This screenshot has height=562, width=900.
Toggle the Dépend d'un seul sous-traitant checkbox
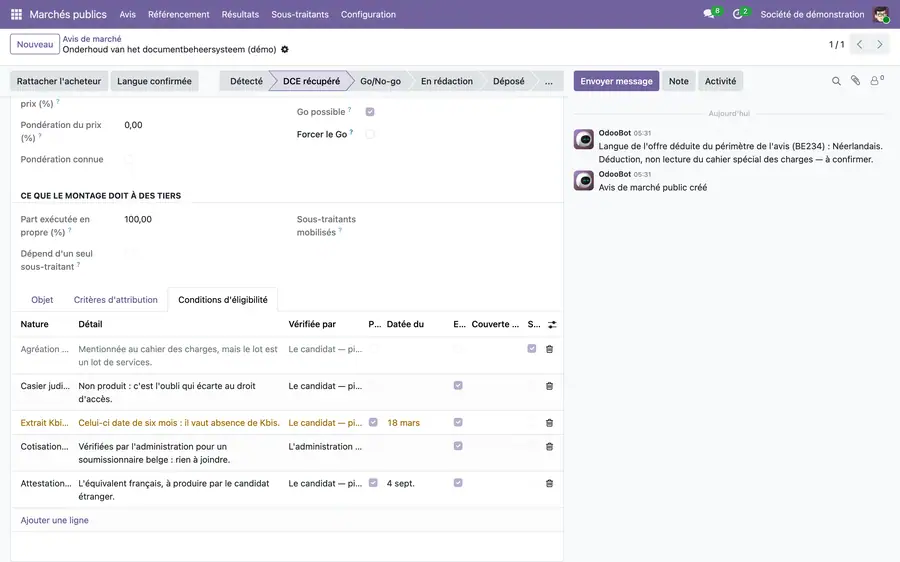[129, 253]
